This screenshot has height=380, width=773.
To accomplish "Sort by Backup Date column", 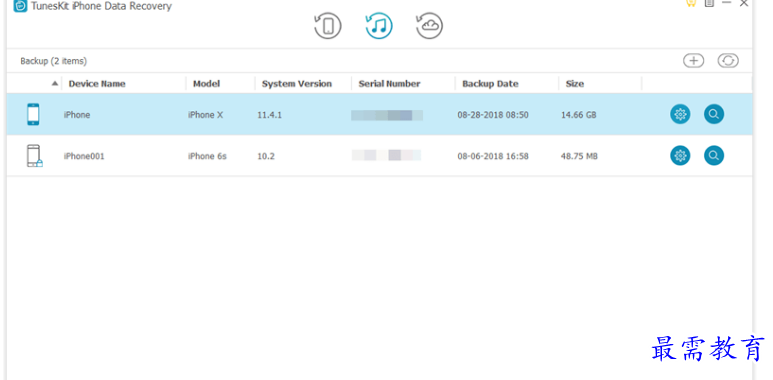I will [490, 84].
